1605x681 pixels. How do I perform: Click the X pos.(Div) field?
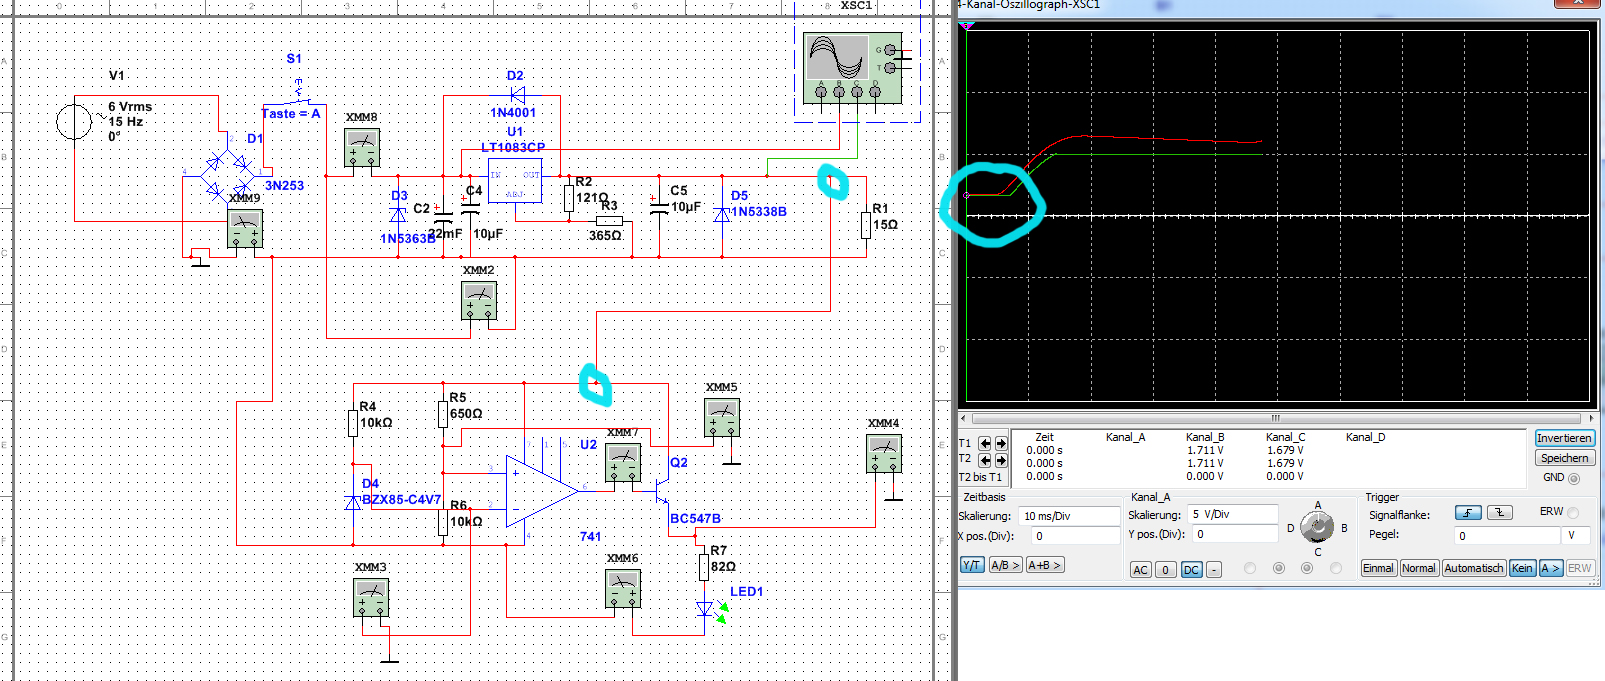coord(1075,536)
